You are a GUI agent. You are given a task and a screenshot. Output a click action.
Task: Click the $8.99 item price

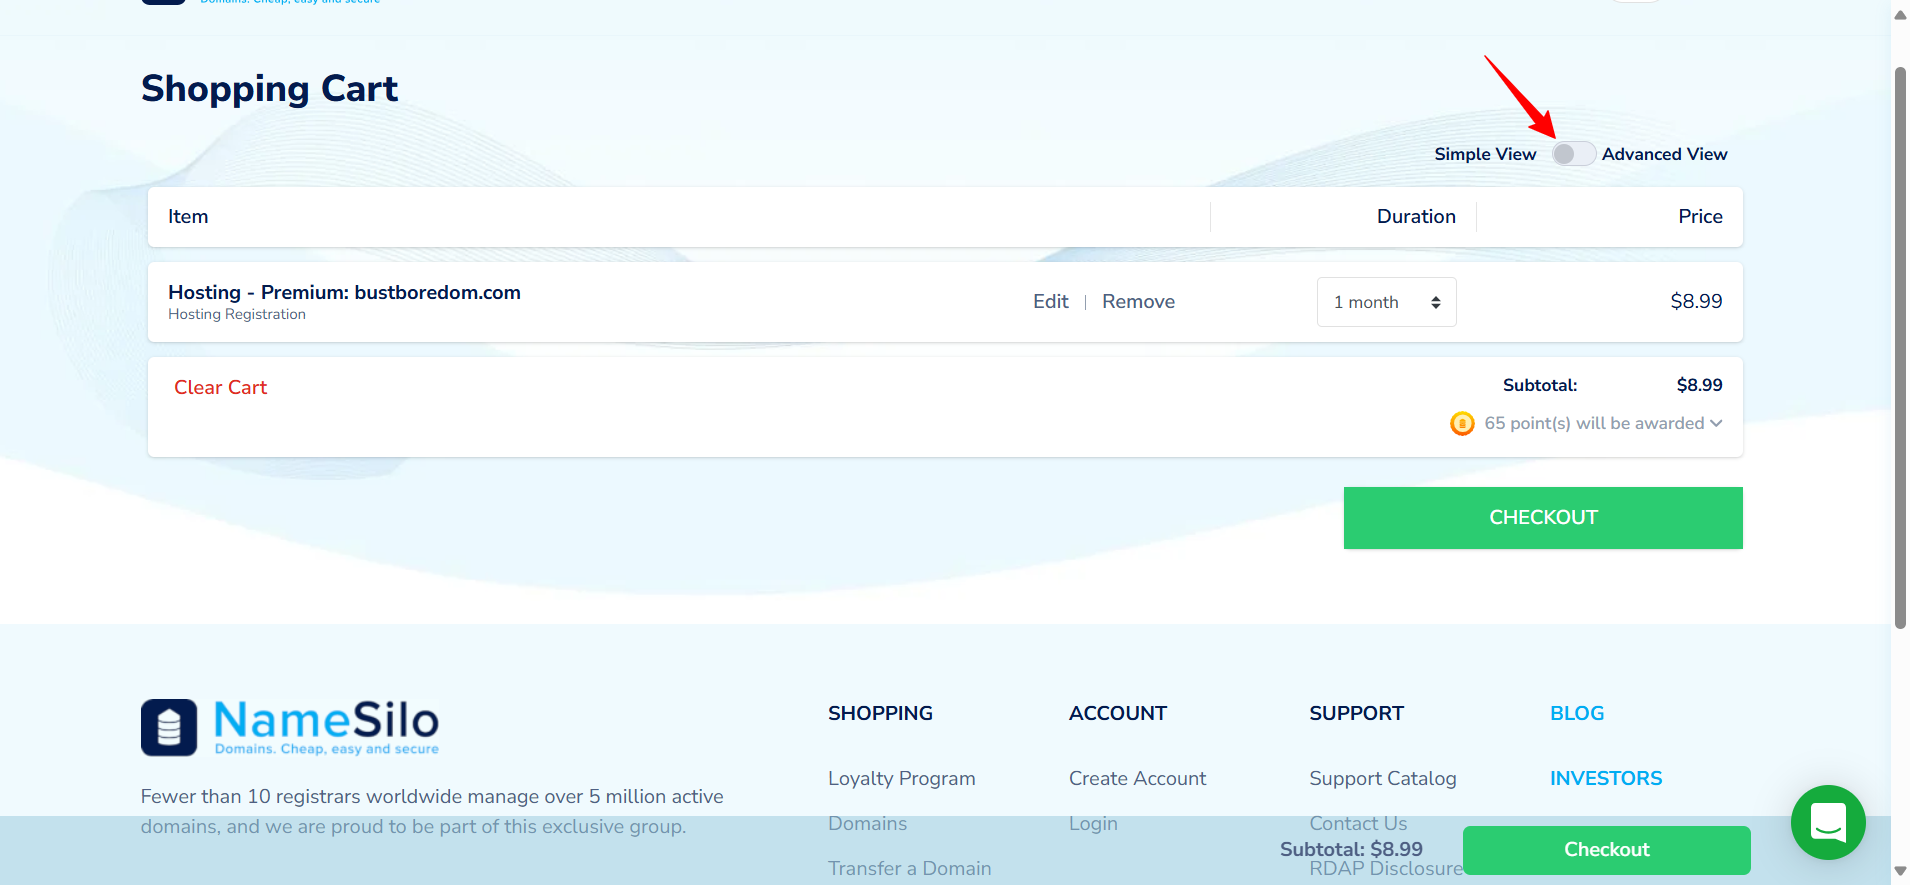pyautogui.click(x=1696, y=301)
